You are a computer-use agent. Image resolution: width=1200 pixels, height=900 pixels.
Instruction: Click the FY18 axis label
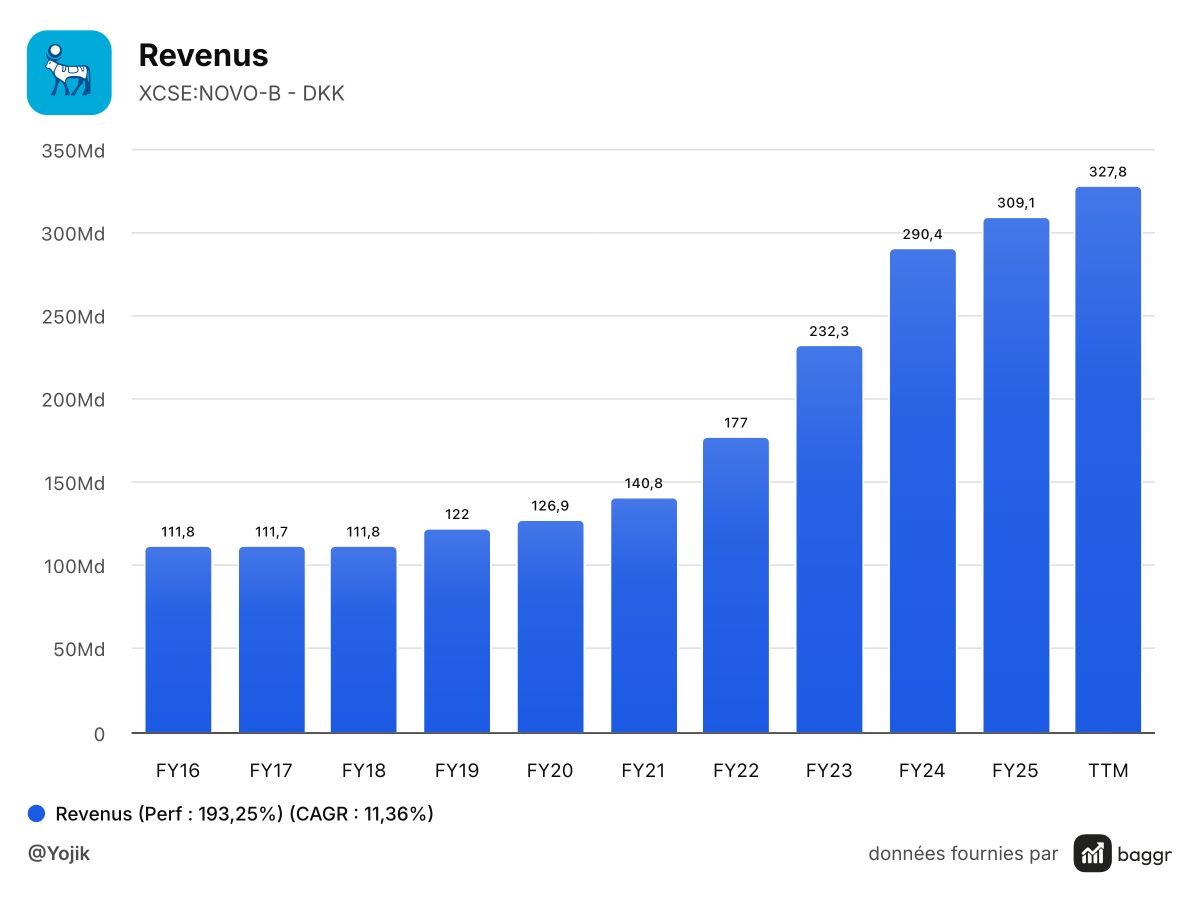click(364, 771)
